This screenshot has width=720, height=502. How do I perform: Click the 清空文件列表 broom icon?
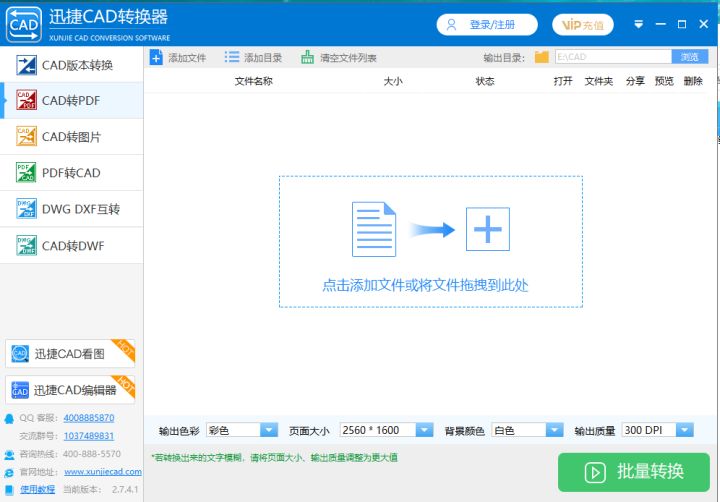point(308,57)
